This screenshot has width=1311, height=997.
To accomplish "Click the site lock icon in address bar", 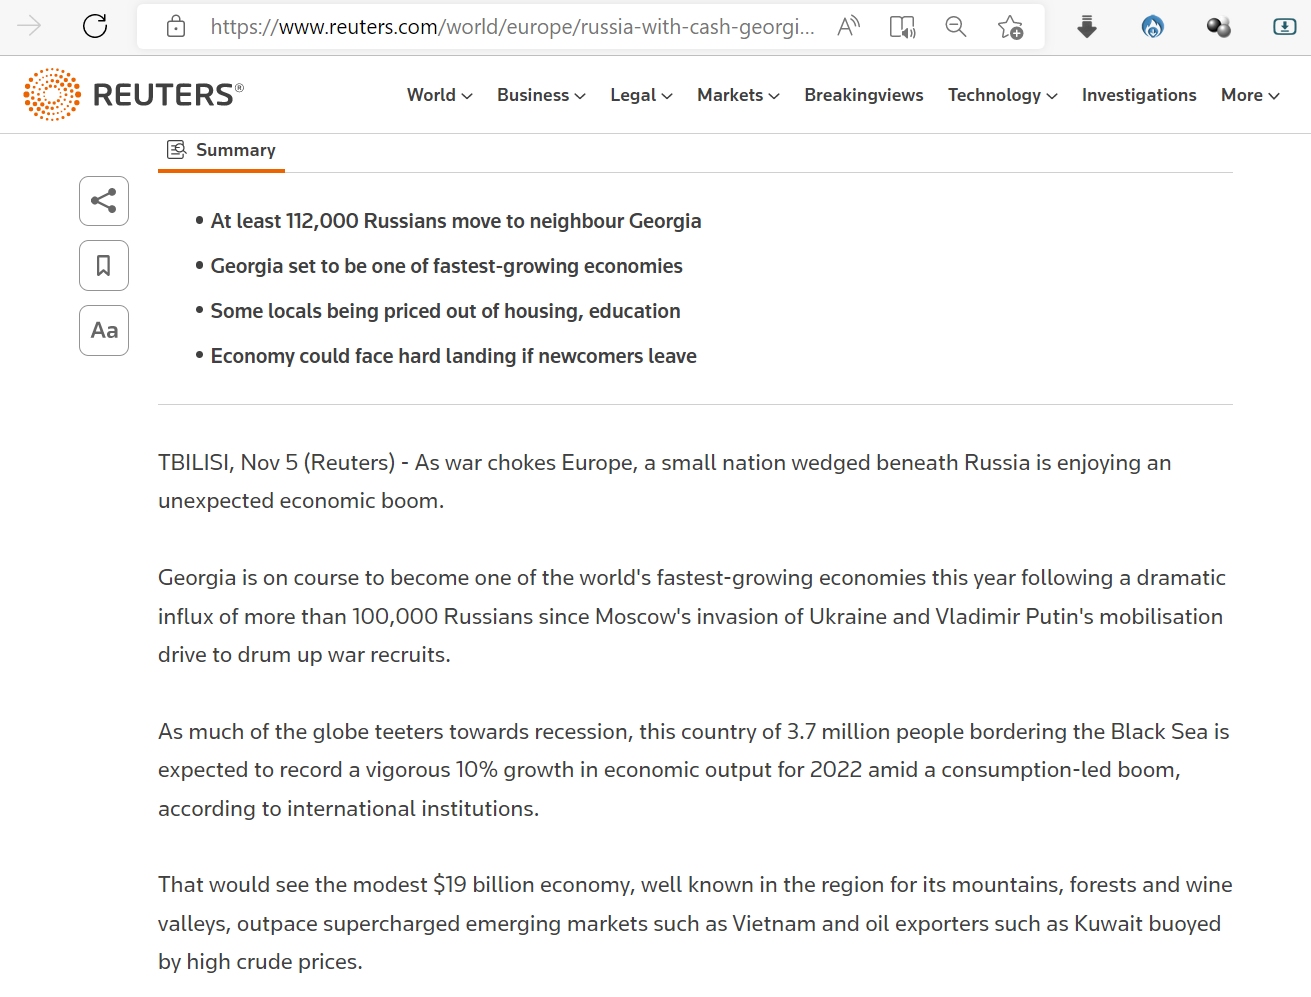I will (176, 27).
